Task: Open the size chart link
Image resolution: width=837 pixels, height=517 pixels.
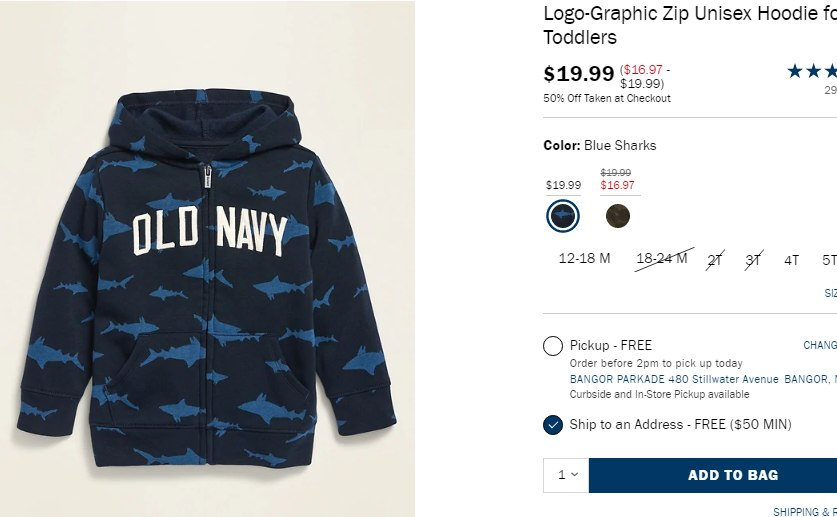Action: (830, 293)
